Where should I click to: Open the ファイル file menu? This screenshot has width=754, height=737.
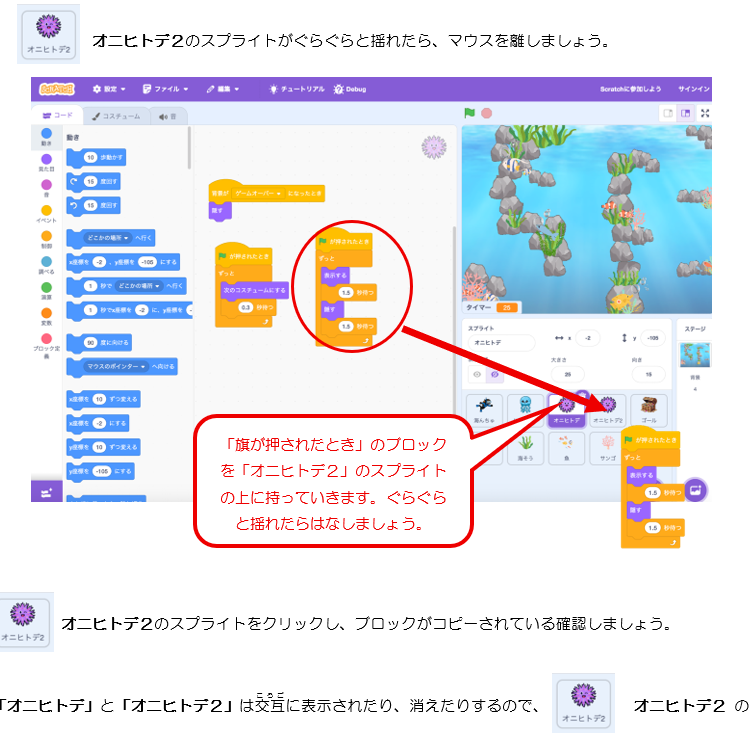click(x=165, y=89)
